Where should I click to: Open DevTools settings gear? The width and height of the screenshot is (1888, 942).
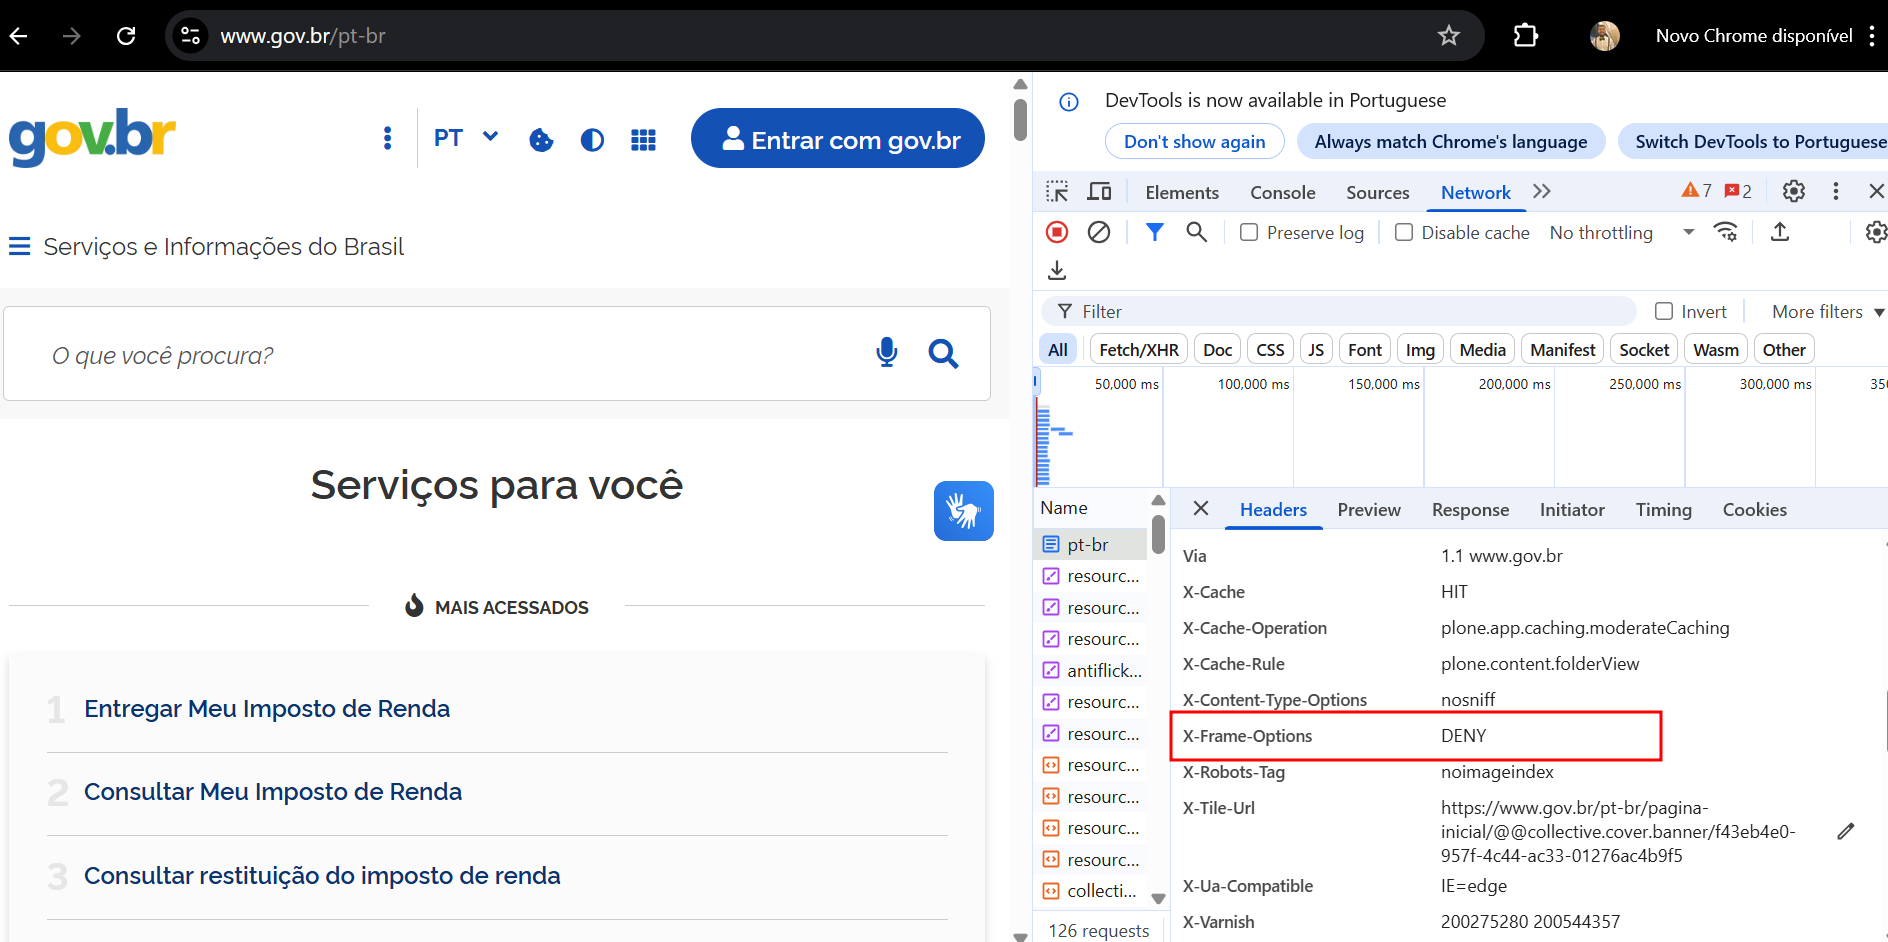(1794, 191)
